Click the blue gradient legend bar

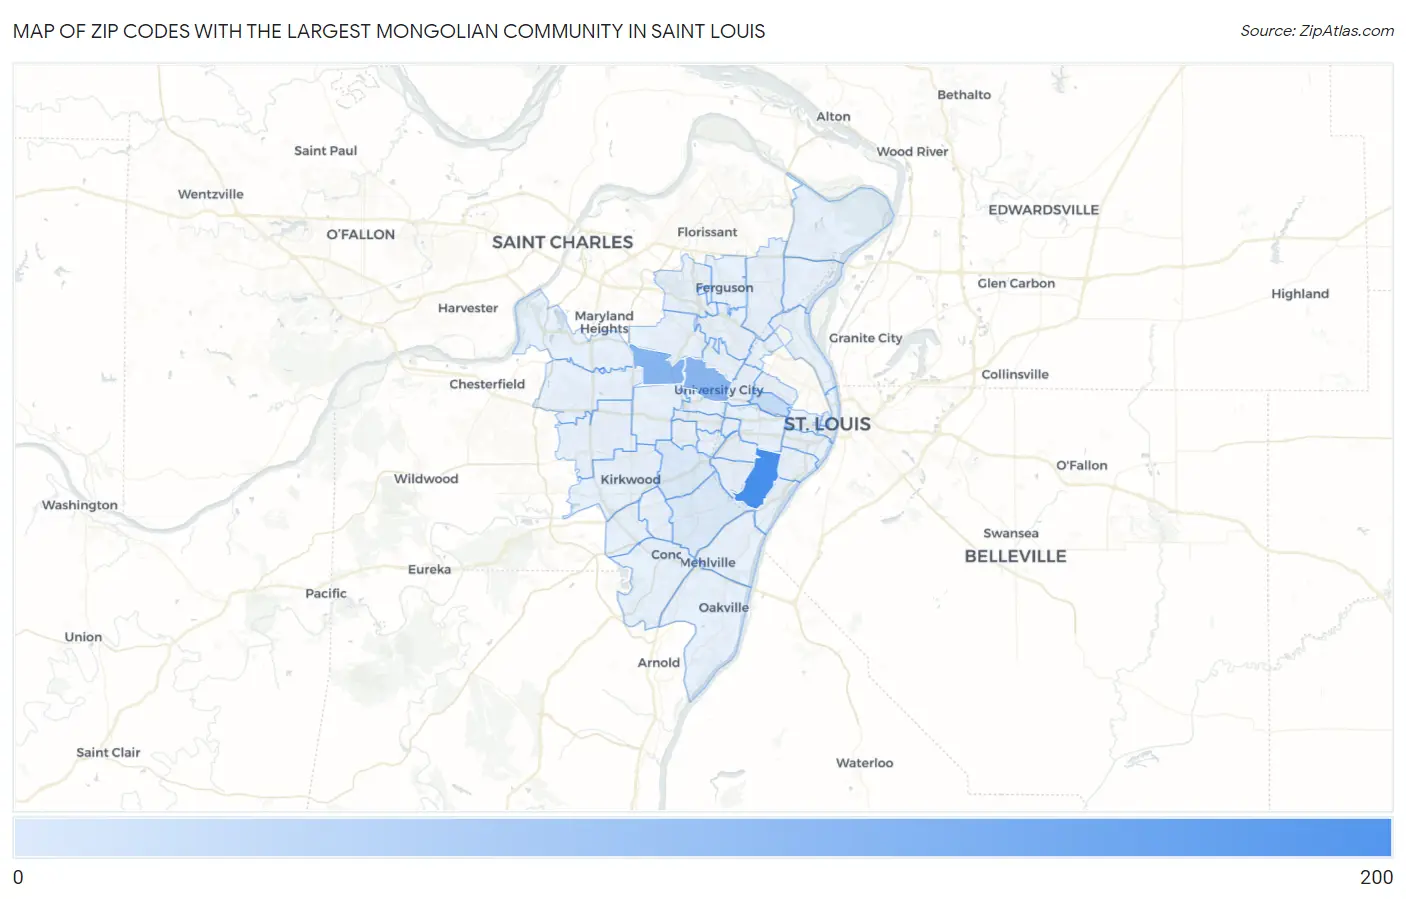point(702,837)
